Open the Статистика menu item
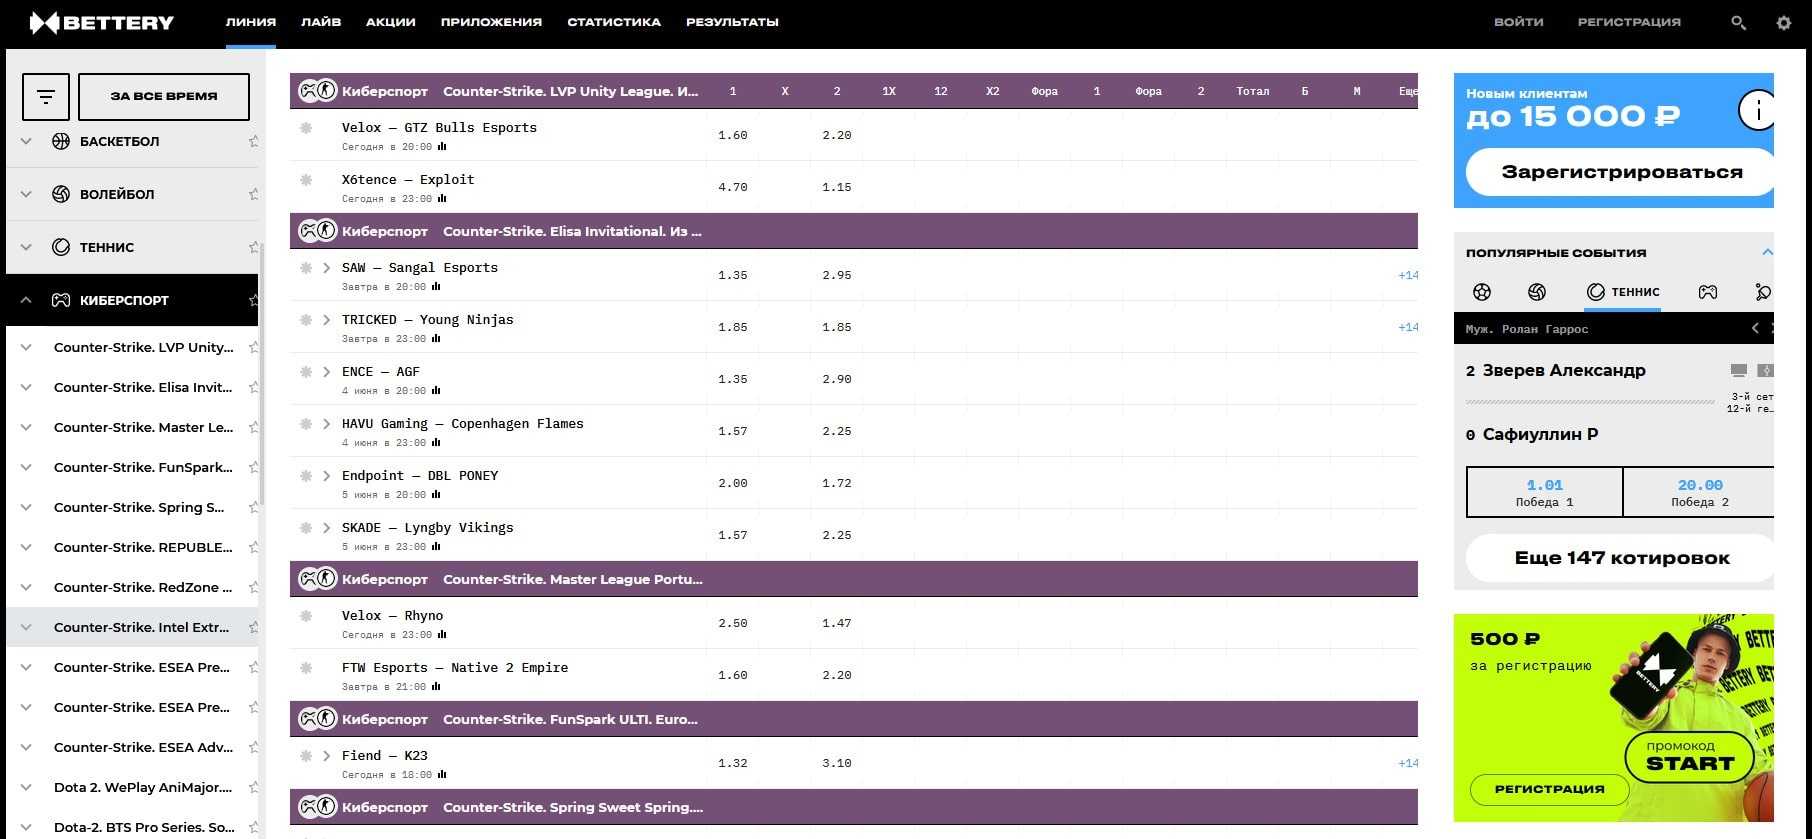The width and height of the screenshot is (1812, 839). pyautogui.click(x=614, y=22)
